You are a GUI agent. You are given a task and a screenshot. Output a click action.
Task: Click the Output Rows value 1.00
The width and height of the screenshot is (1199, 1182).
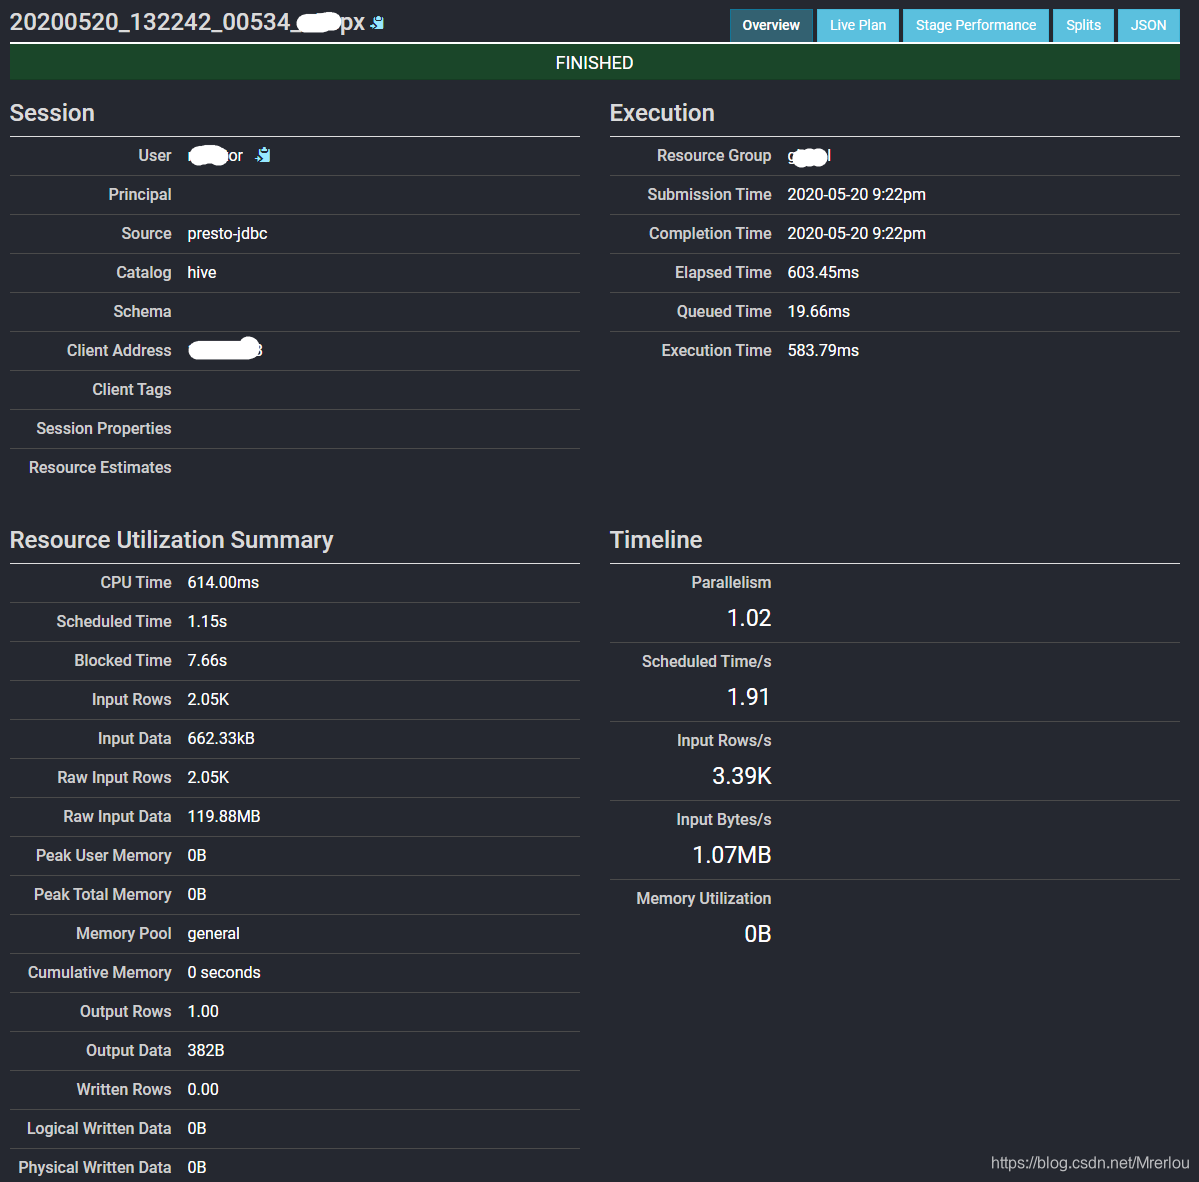point(203,1012)
